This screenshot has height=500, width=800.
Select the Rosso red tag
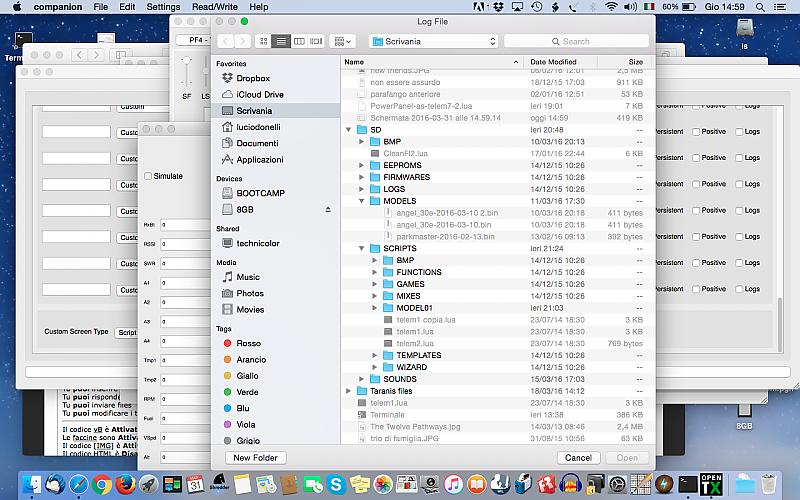coord(248,343)
